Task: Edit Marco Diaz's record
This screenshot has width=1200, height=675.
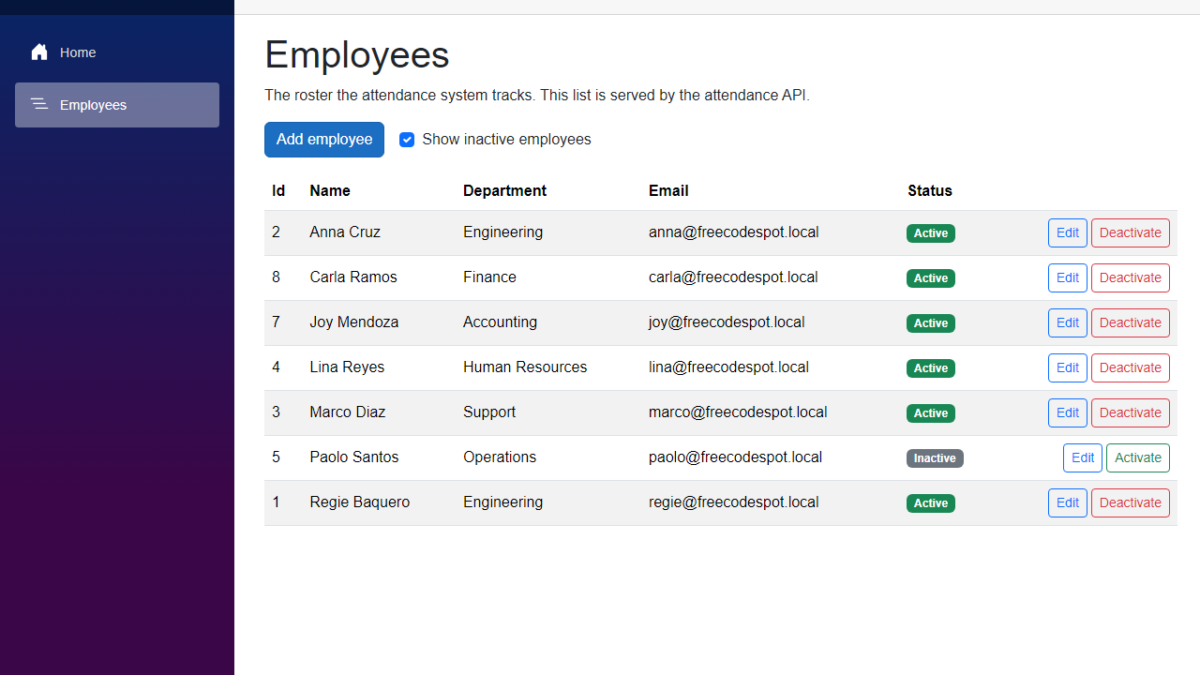Action: [1067, 413]
